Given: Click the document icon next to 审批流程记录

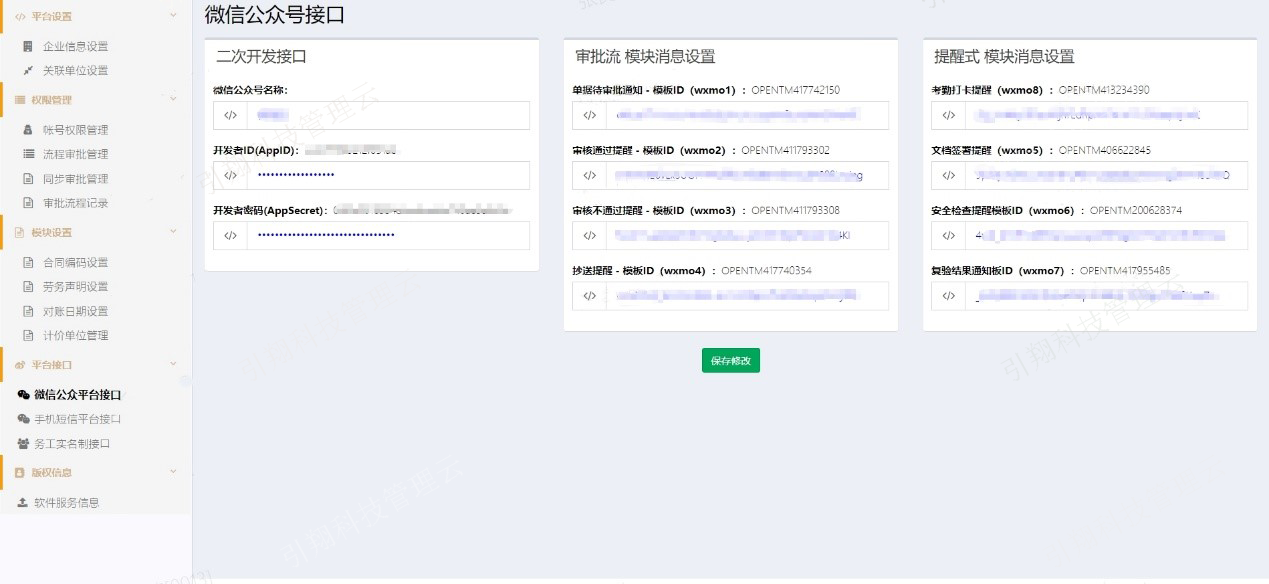Looking at the screenshot, I should (28, 203).
